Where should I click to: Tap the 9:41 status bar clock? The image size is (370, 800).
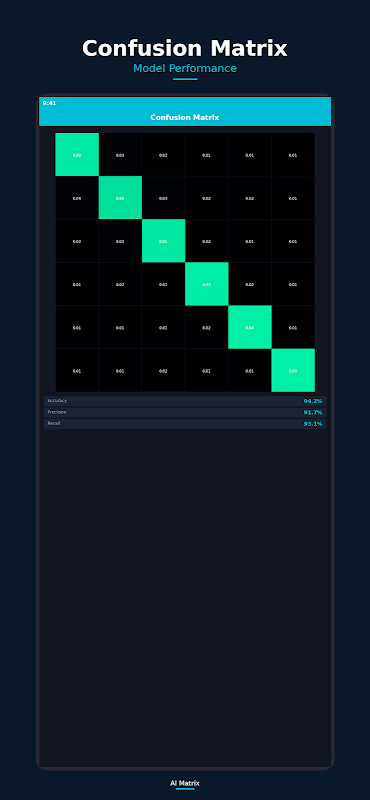50,103
